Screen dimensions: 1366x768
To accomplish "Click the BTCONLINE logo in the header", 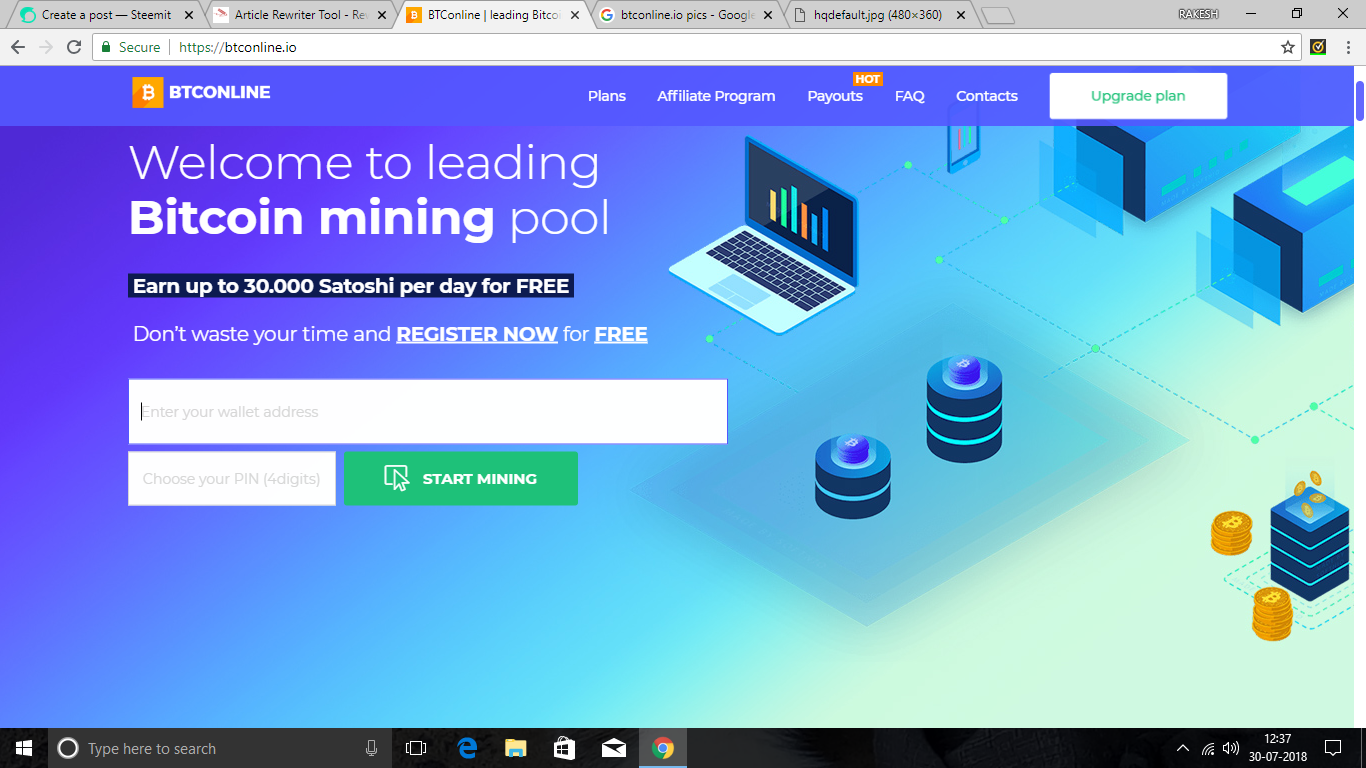I will (201, 93).
